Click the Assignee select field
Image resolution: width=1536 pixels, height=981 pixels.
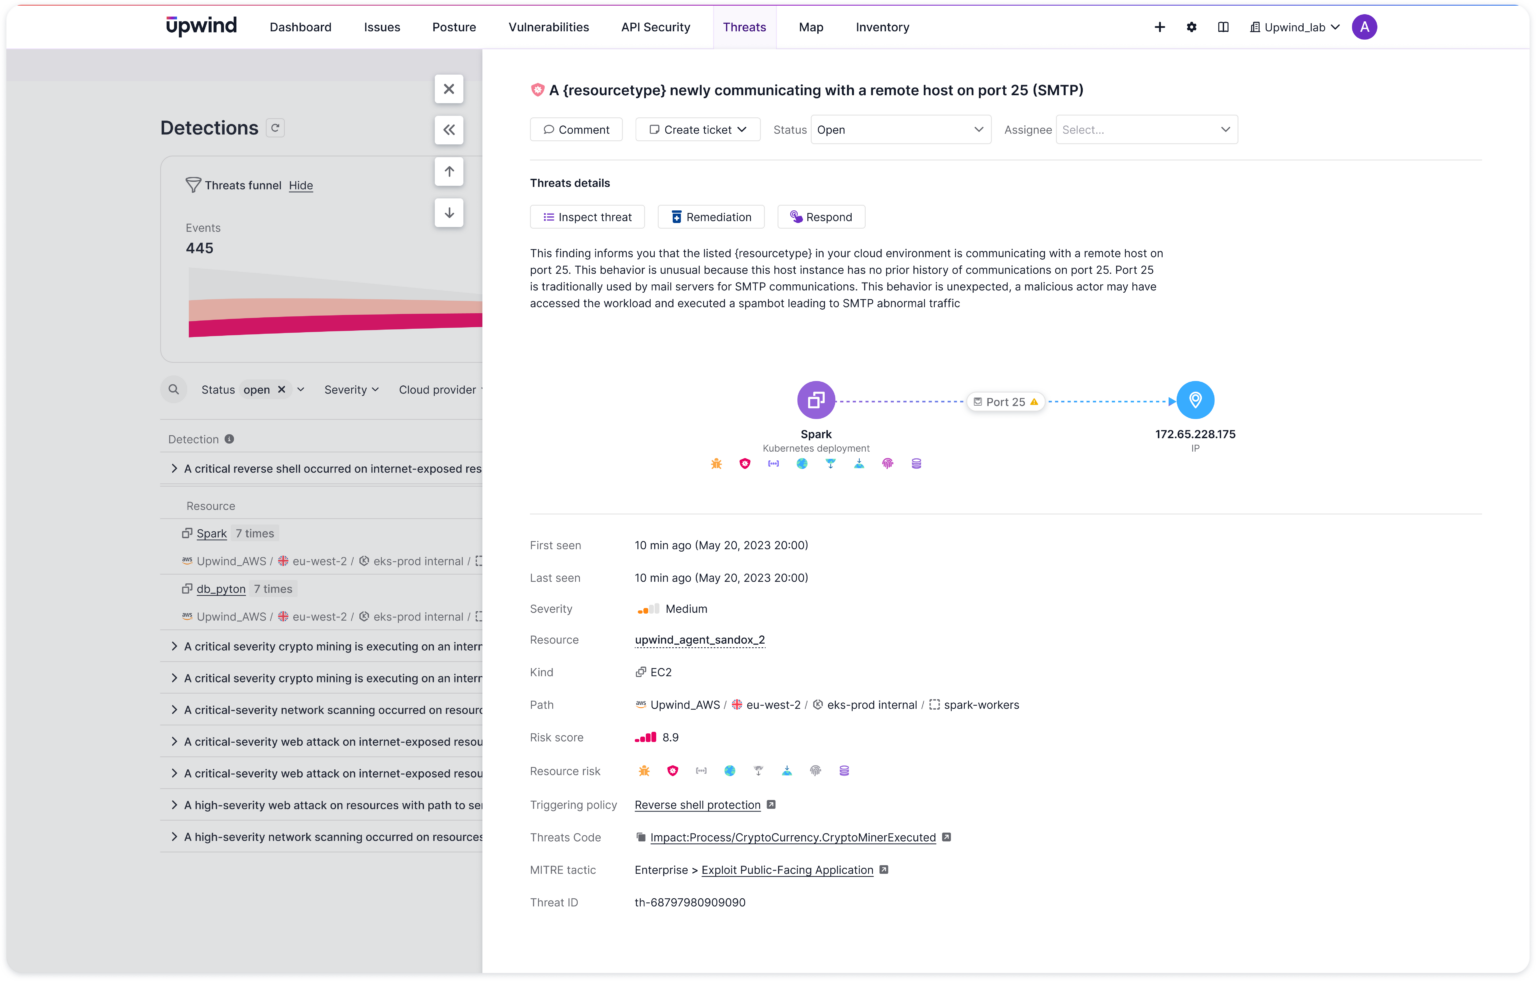(x=1146, y=129)
